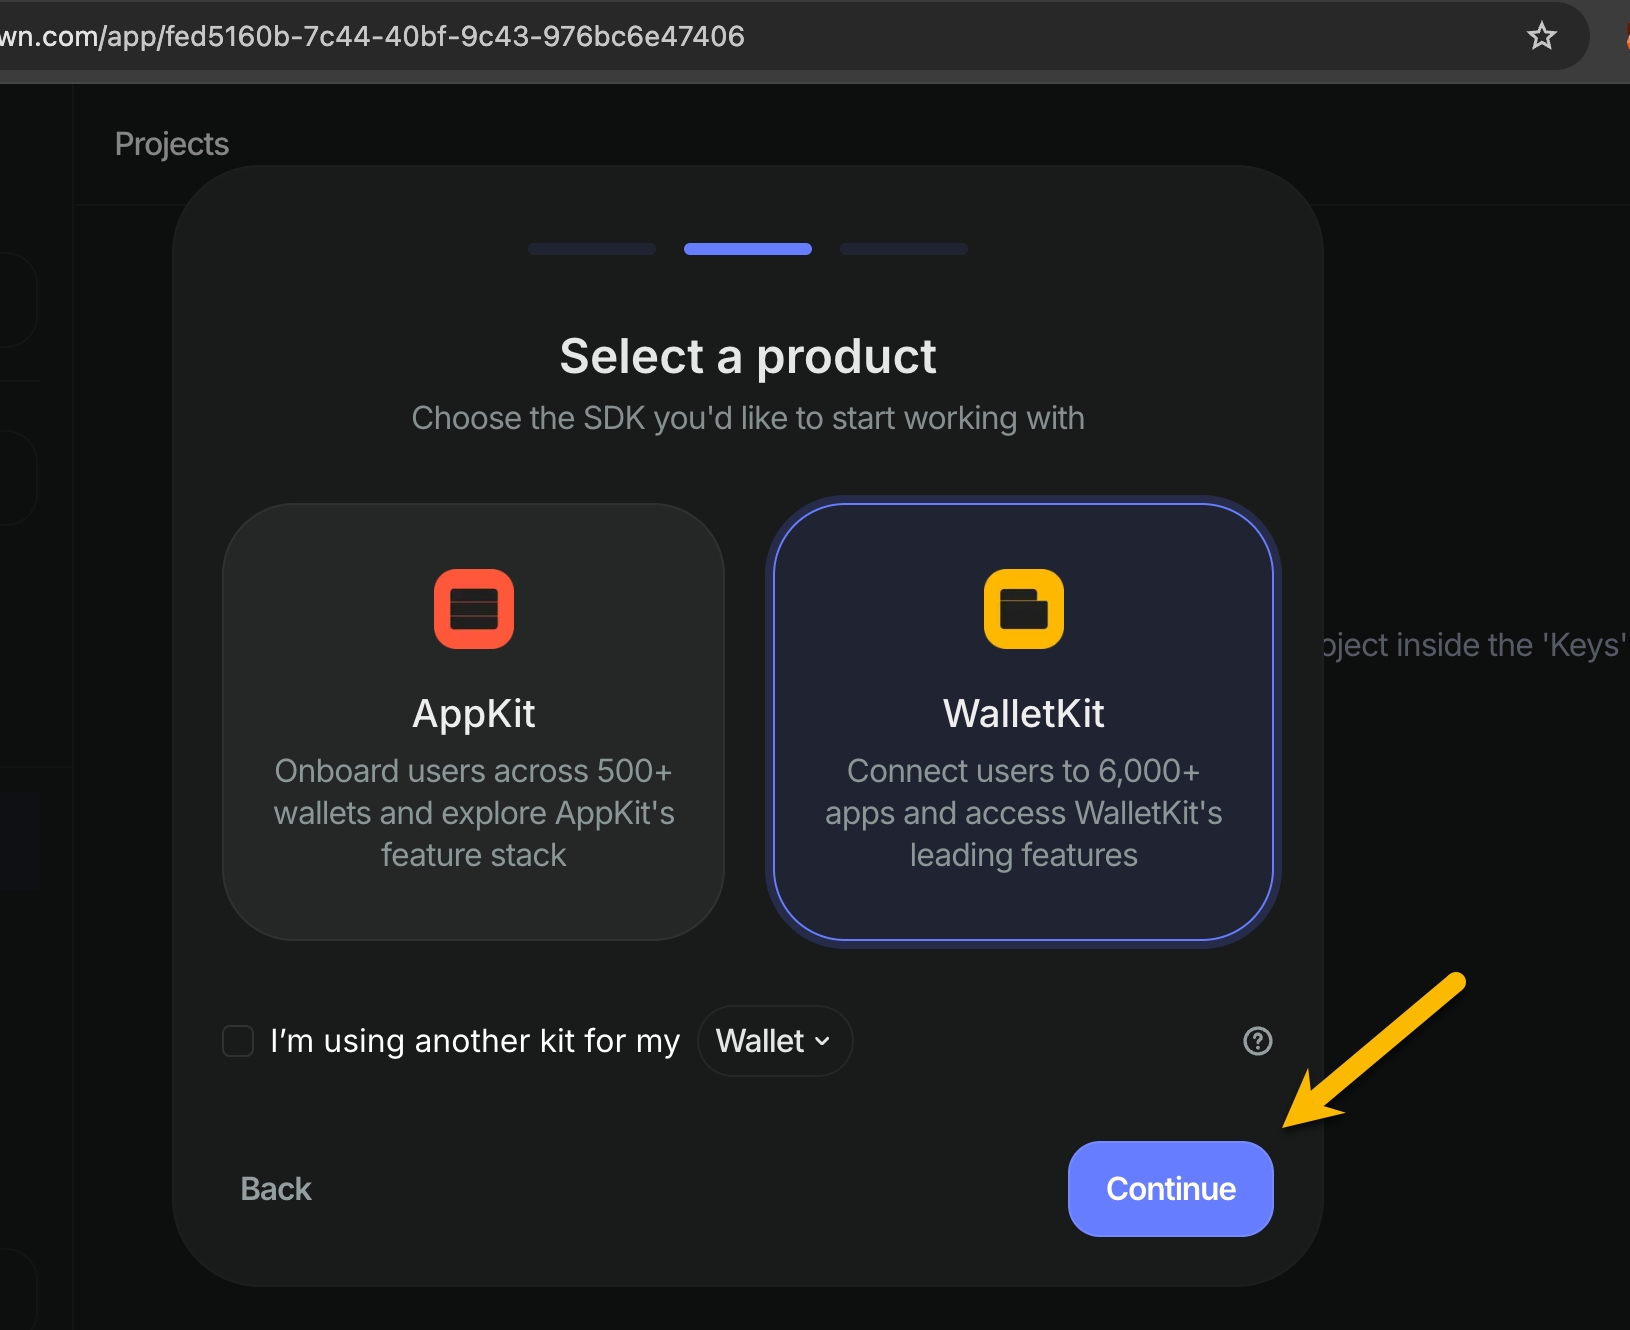Click the AppKit title text
The image size is (1630, 1330).
[473, 713]
